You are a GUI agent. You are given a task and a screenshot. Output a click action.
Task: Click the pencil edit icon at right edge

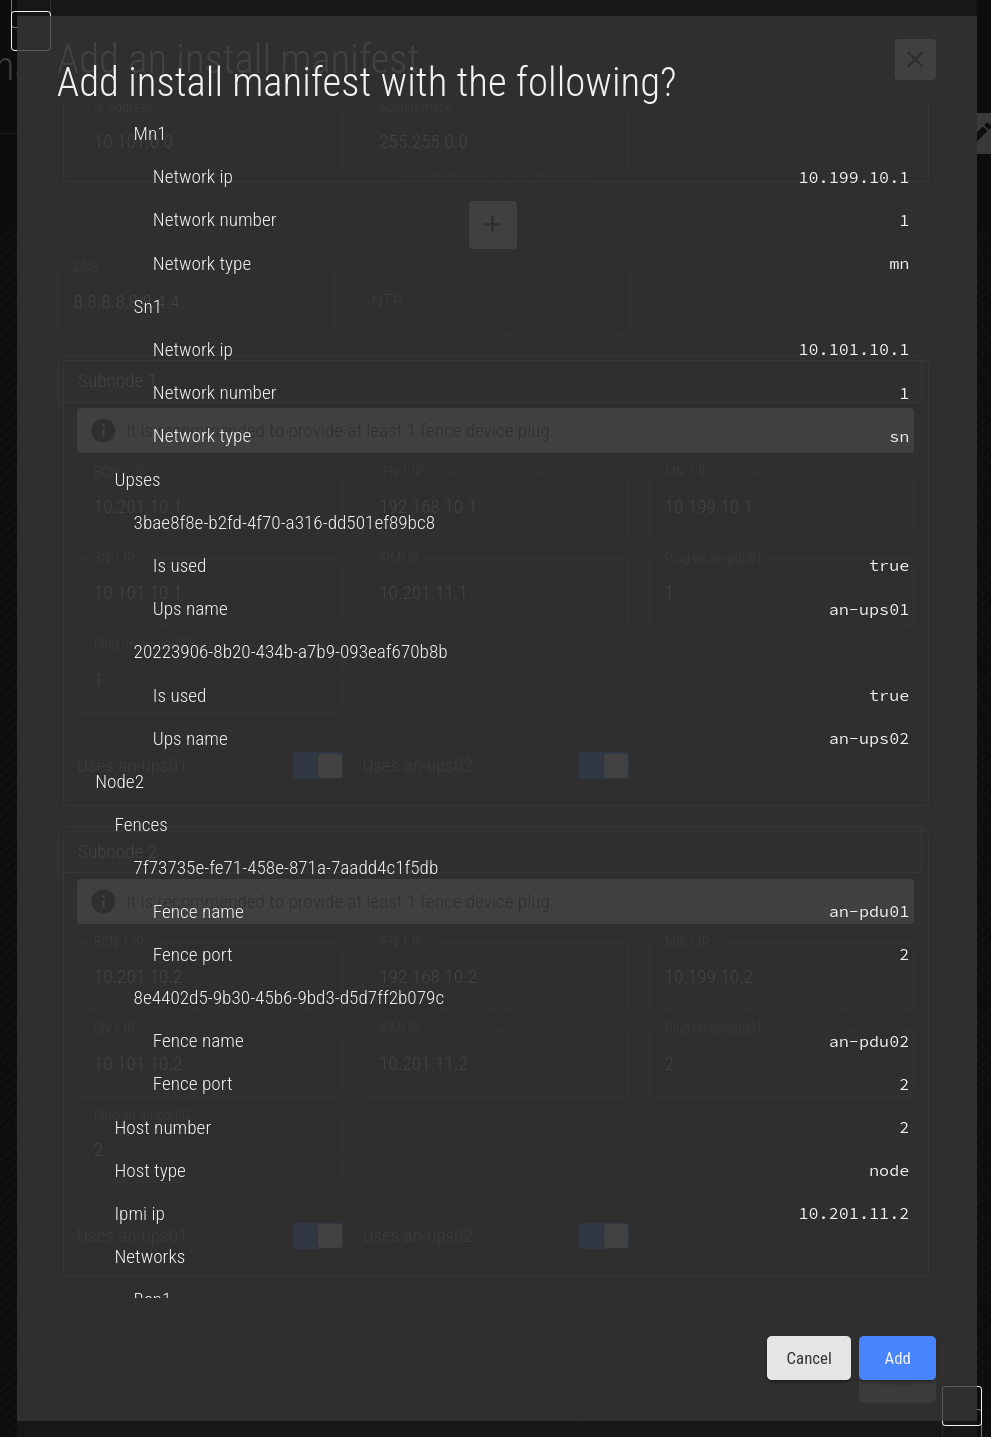pyautogui.click(x=982, y=132)
